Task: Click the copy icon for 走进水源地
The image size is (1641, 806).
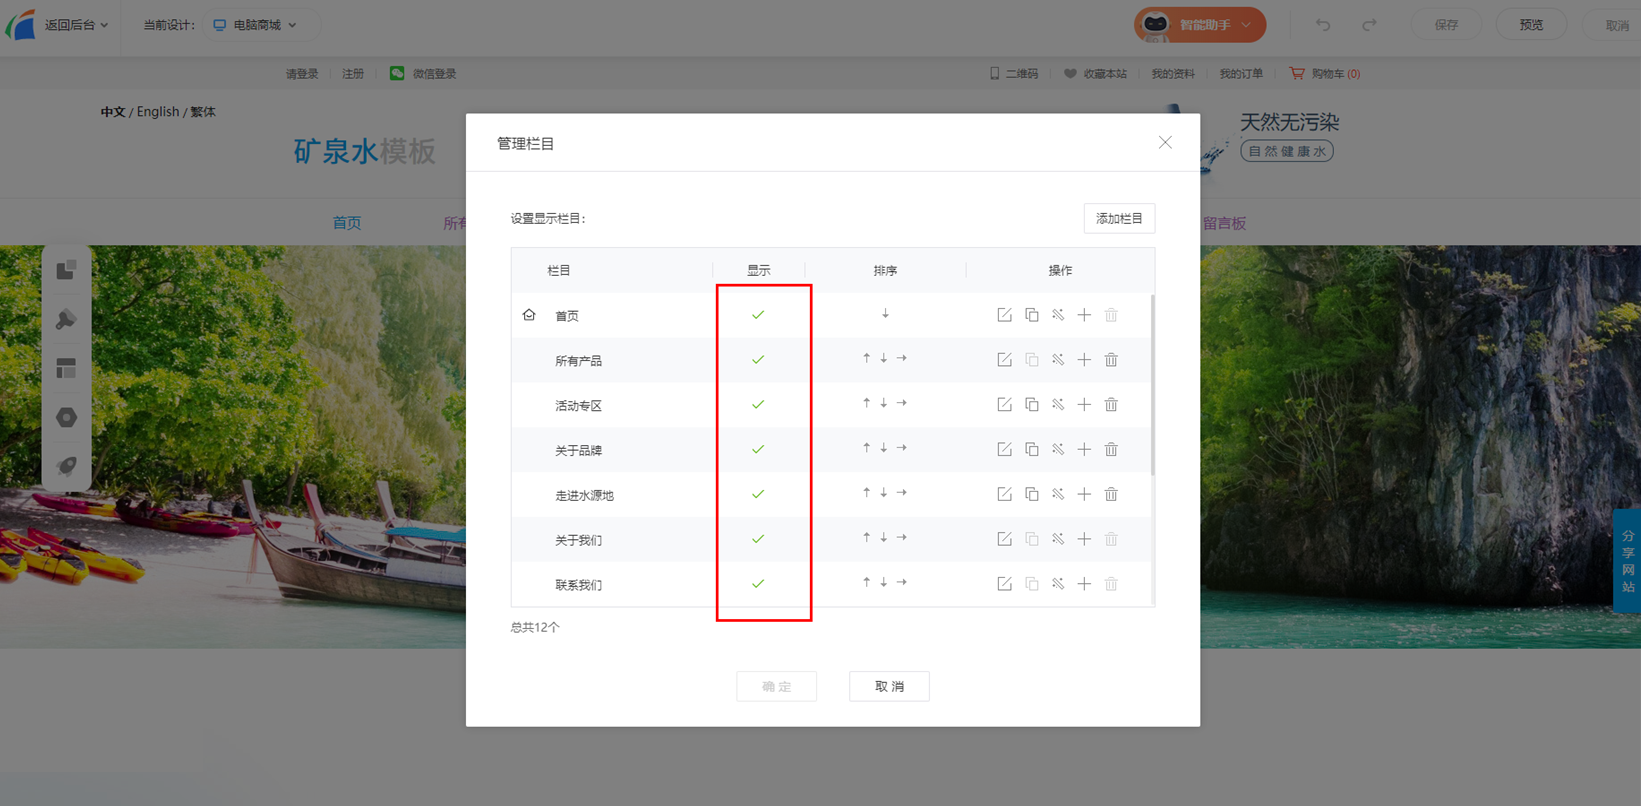Action: [x=1031, y=495]
